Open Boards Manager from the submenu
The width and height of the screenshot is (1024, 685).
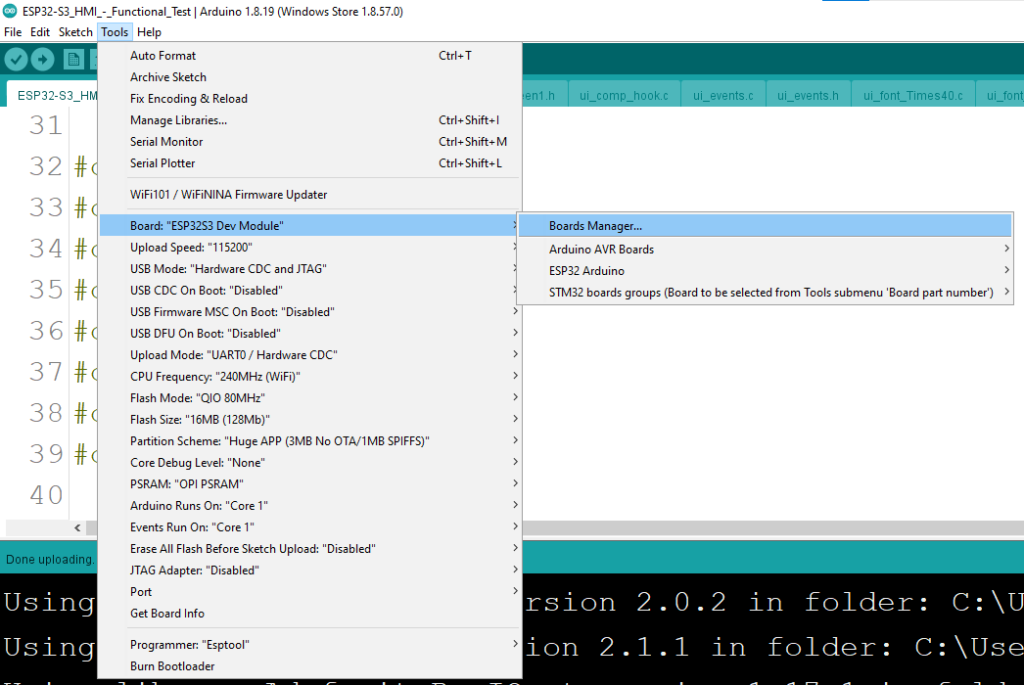coord(595,226)
